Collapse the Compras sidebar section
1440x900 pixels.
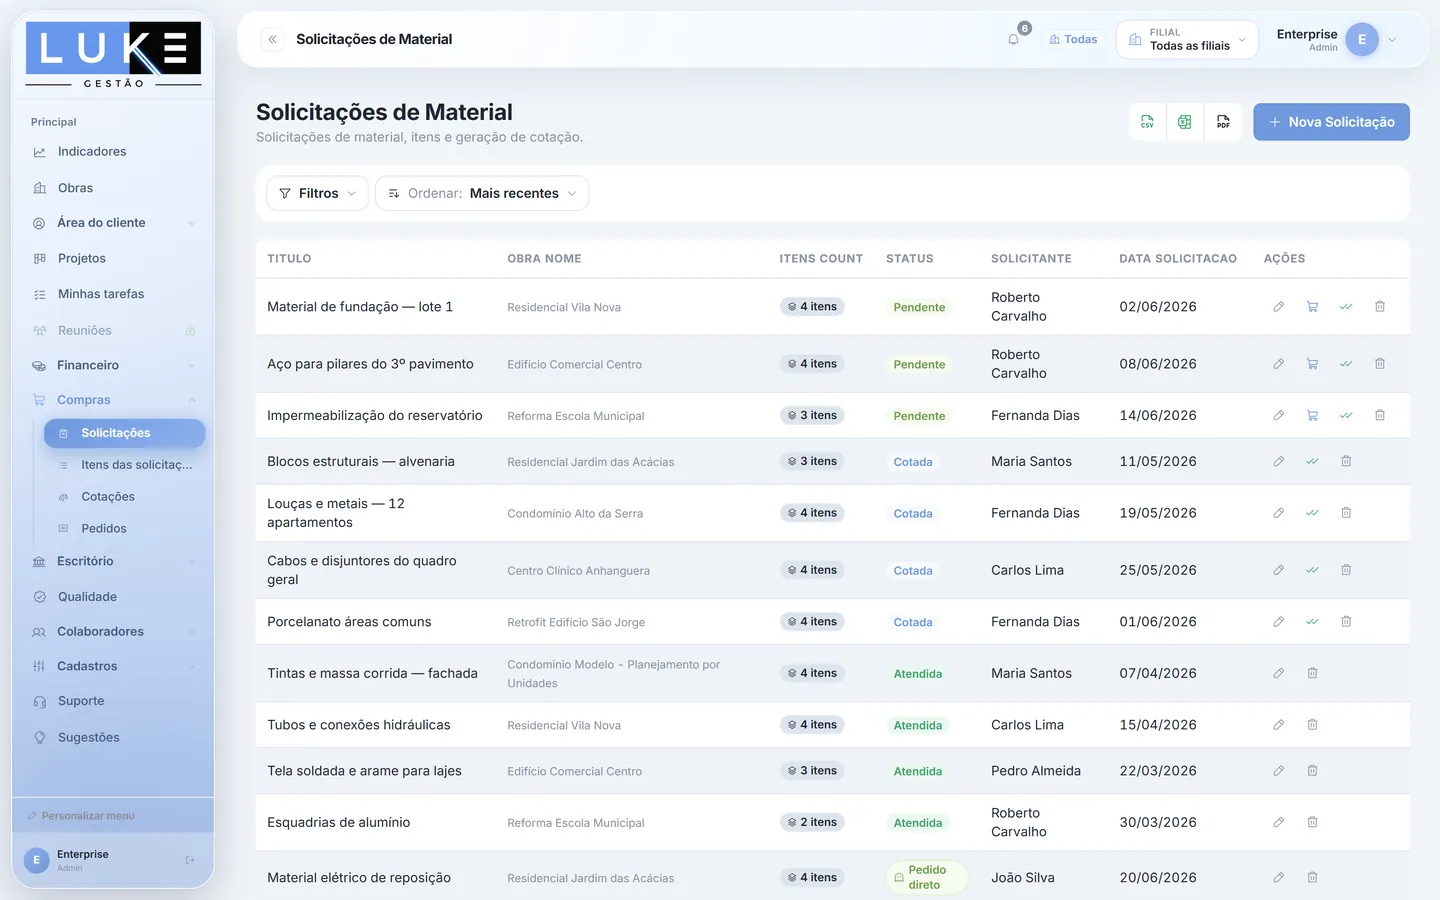tap(114, 400)
